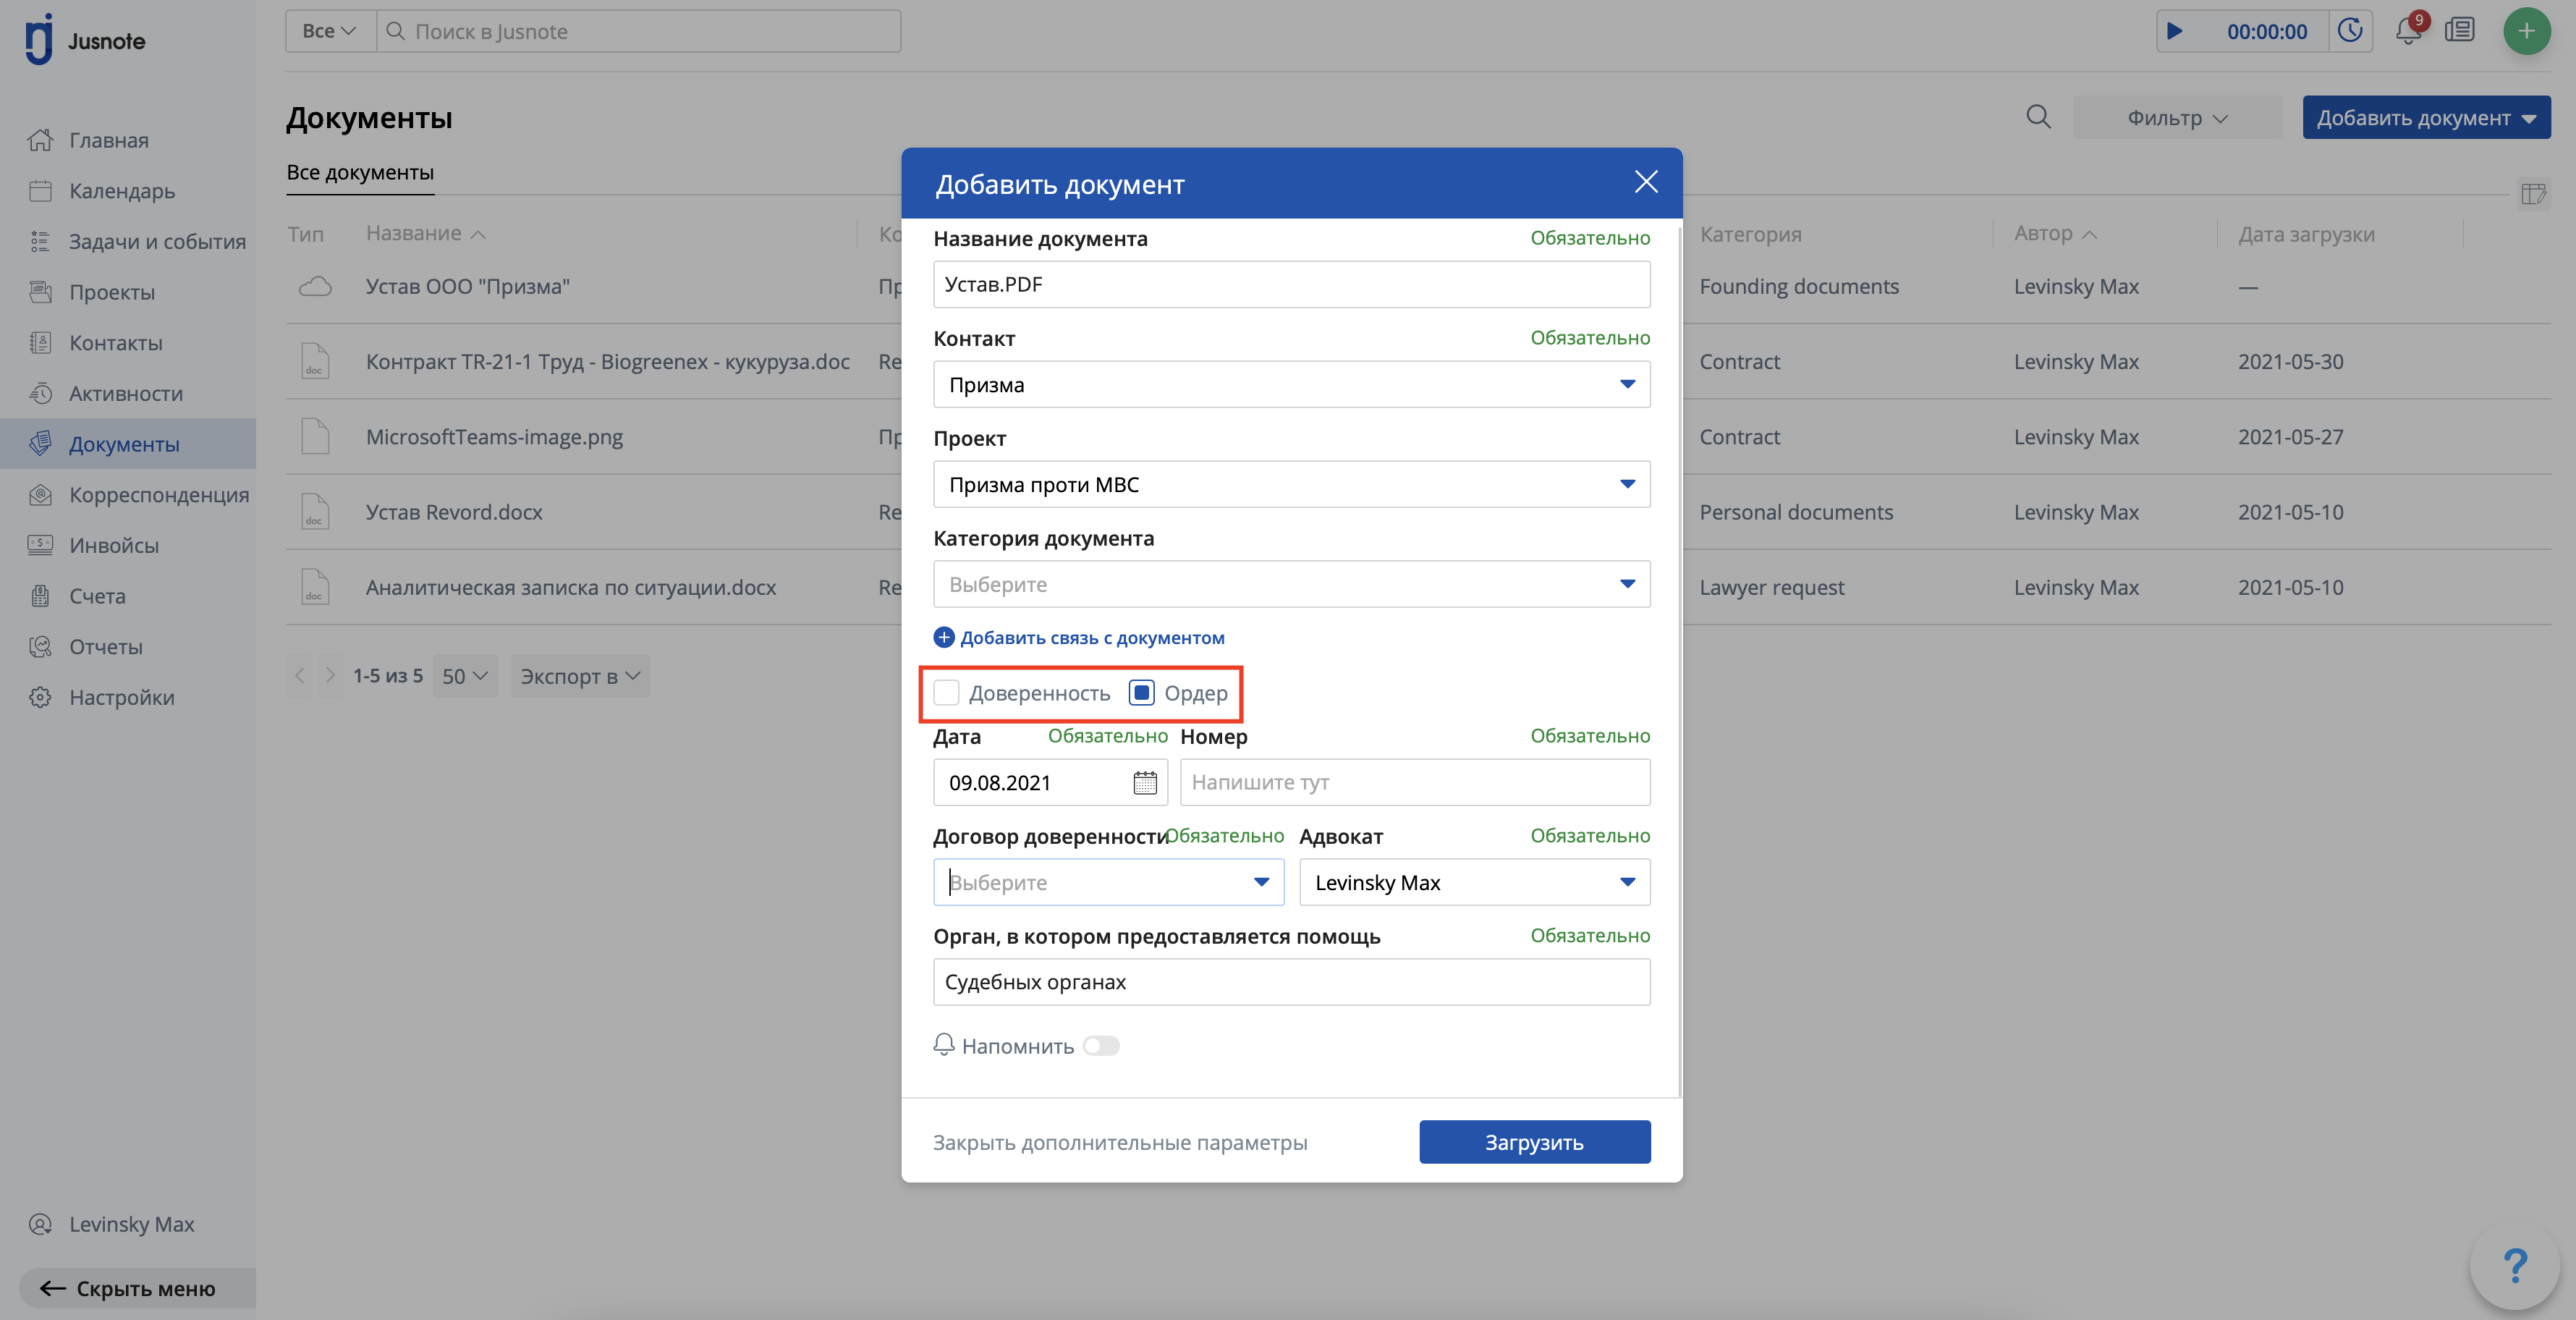Open the news feed icon in header
Viewport: 2576px width, 1320px height.
(2459, 31)
